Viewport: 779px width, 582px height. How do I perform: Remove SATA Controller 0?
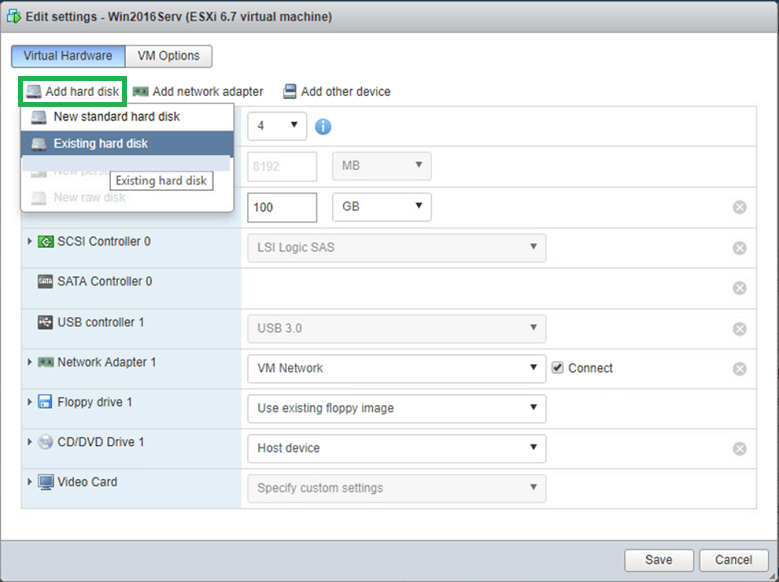739,288
